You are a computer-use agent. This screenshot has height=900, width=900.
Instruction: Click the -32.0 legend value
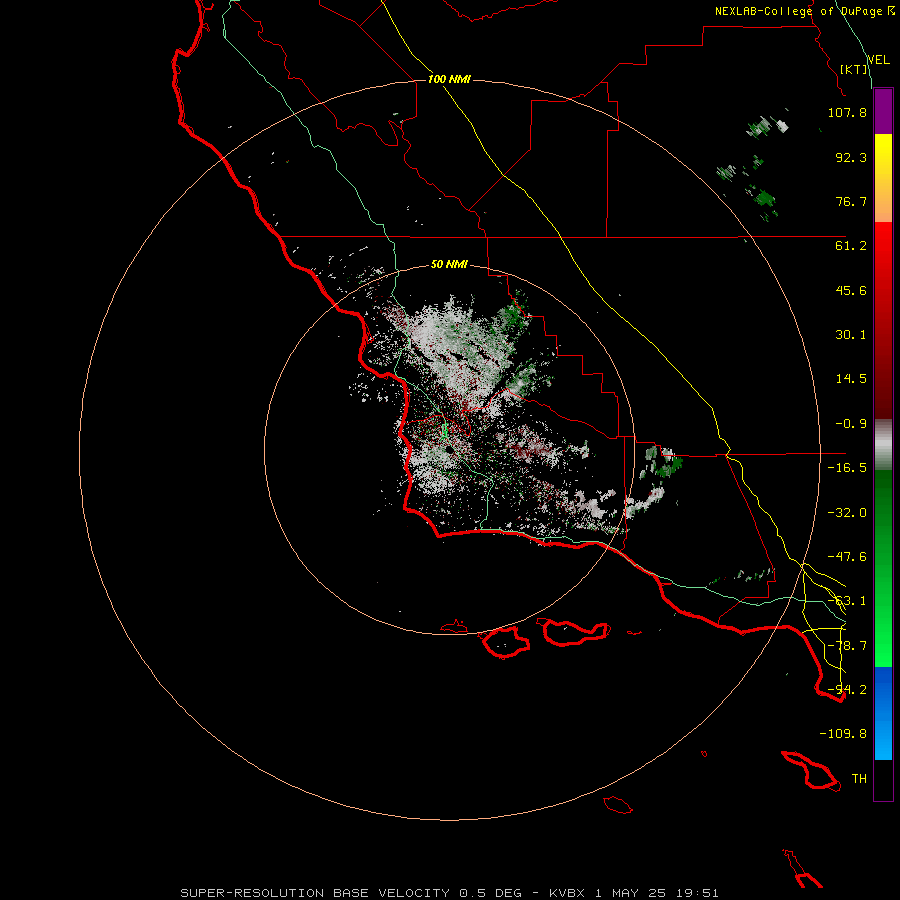(x=847, y=513)
